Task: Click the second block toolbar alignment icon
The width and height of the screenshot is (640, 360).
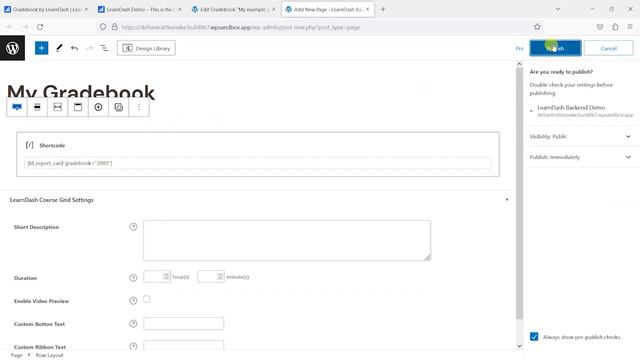Action: click(37, 107)
